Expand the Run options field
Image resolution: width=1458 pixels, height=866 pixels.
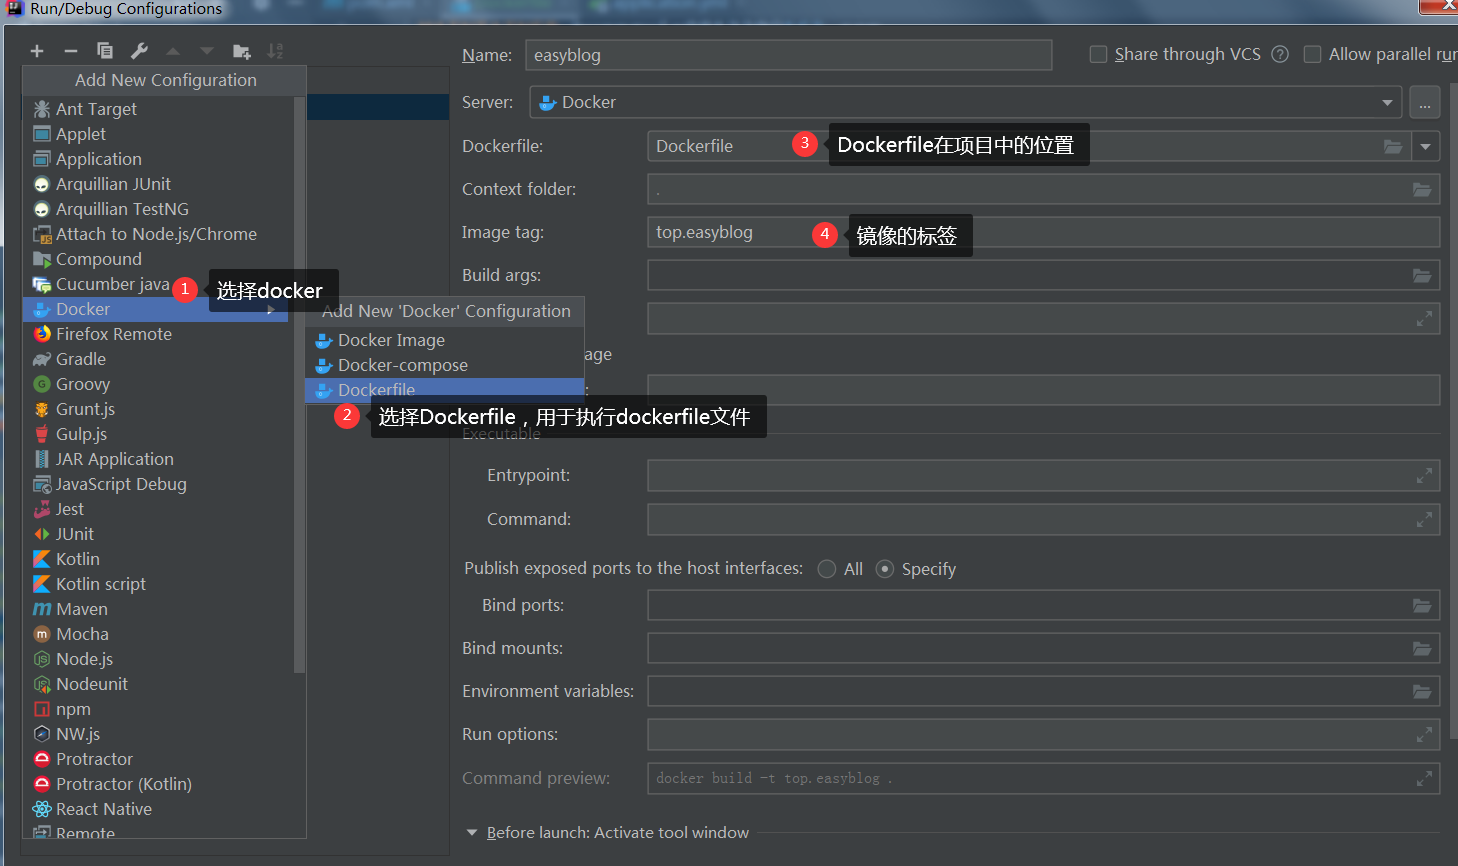[1424, 735]
